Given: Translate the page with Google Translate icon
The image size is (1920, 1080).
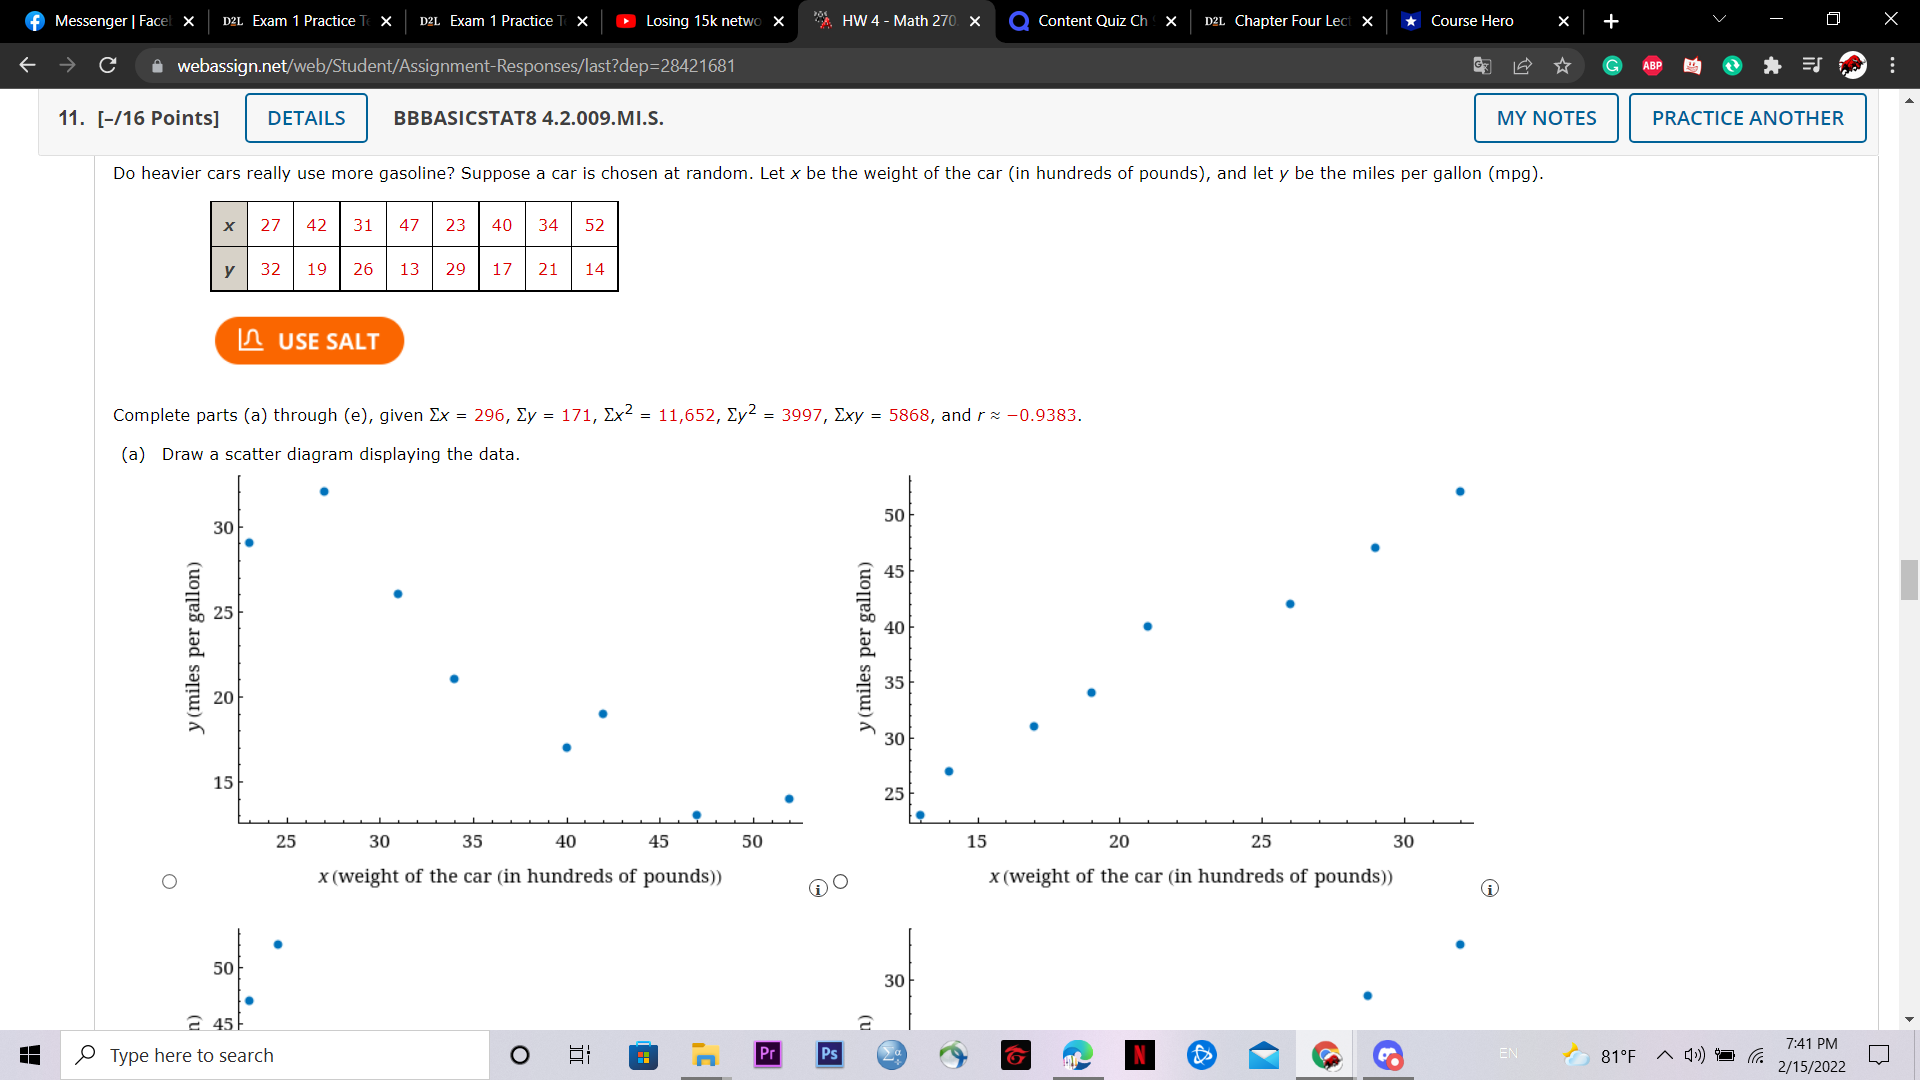Looking at the screenshot, I should coord(1482,65).
